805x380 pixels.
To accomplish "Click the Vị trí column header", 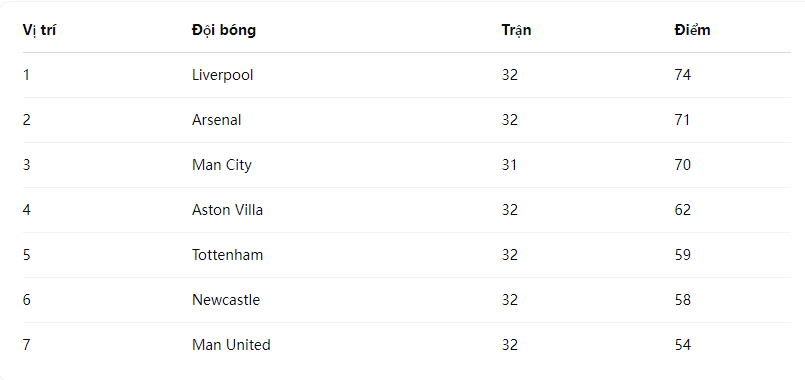I will click(x=40, y=30).
